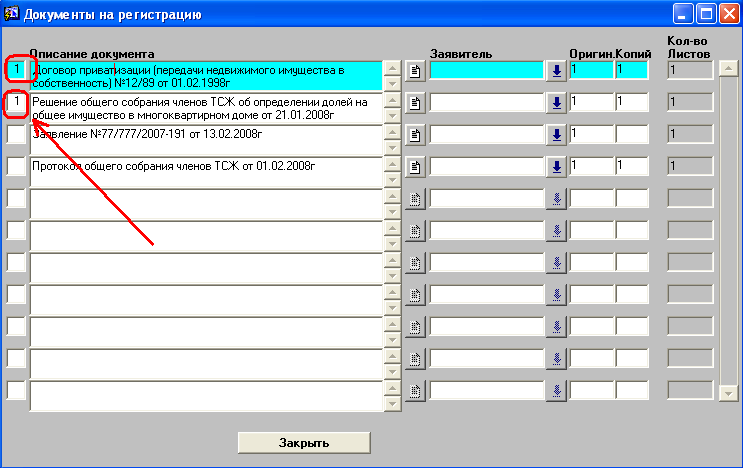Click the Закрыть button
Screen dimensions: 743x468
click(x=304, y=443)
